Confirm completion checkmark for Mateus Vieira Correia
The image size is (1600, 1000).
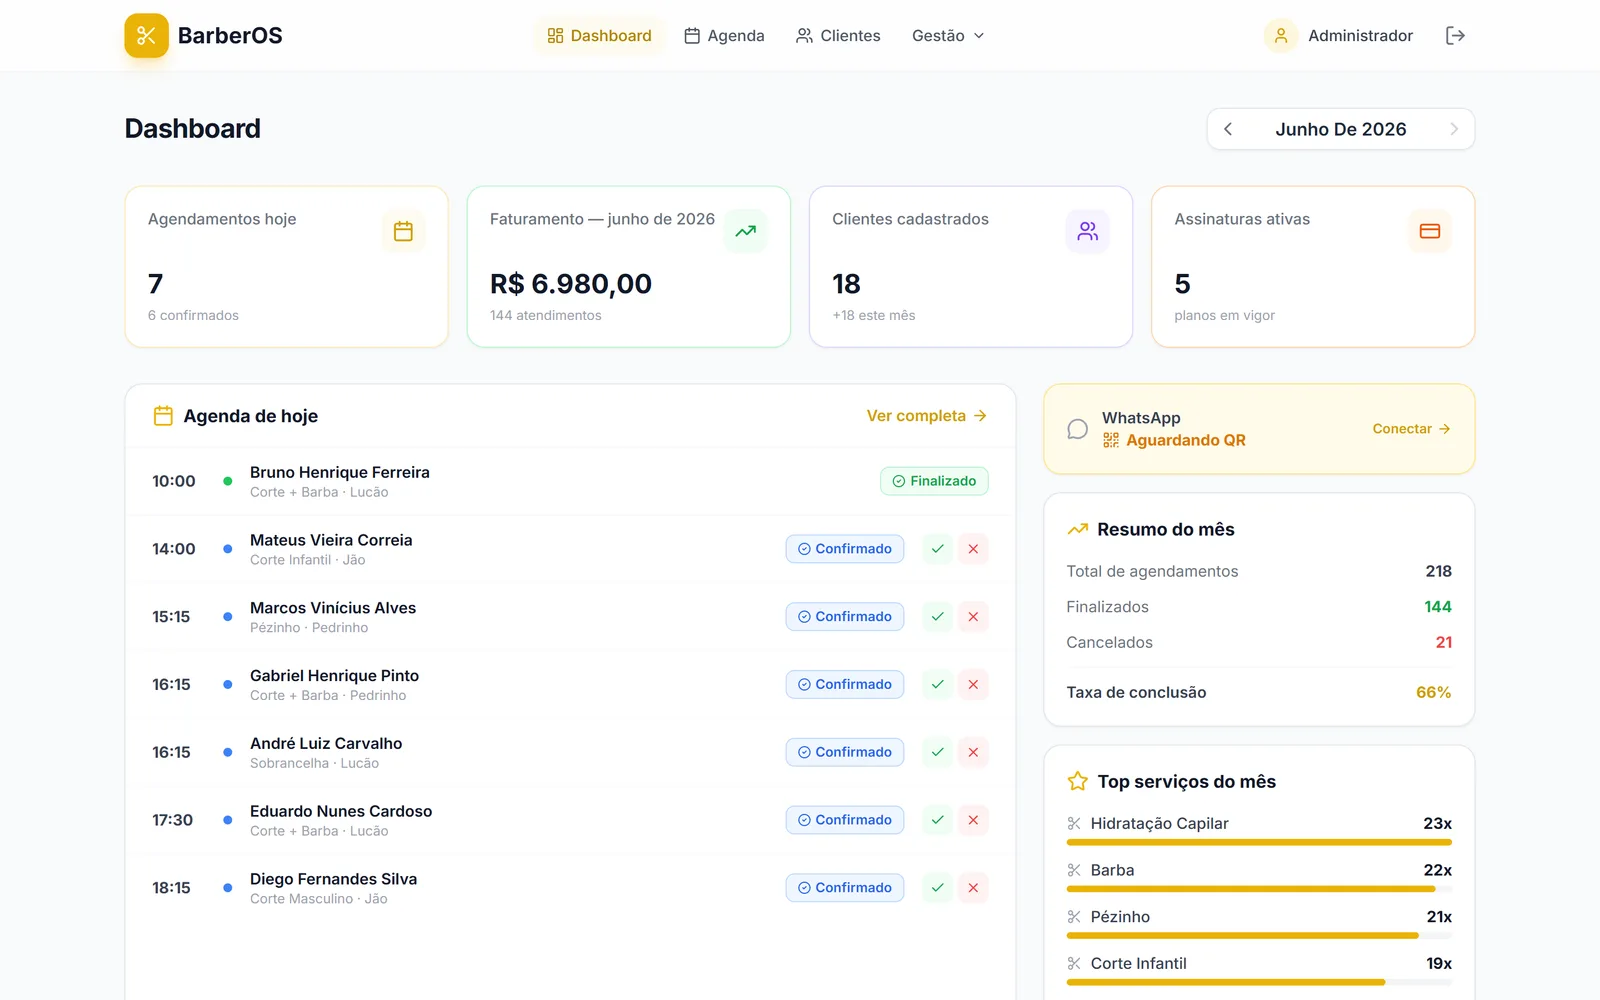(x=937, y=549)
